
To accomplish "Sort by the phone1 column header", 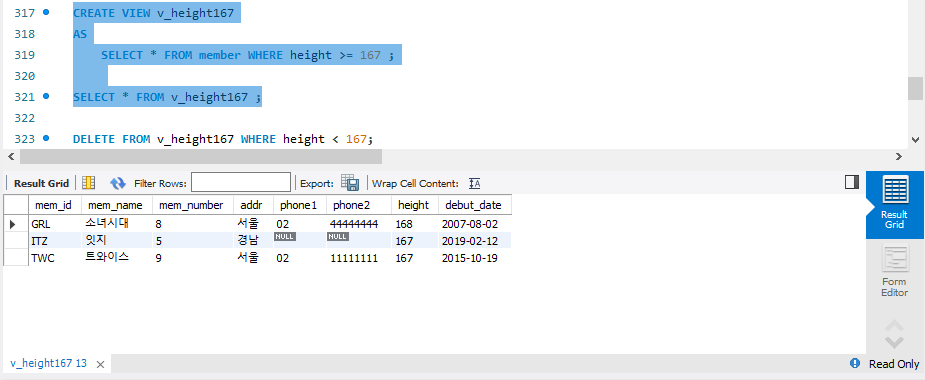I will 299,205.
